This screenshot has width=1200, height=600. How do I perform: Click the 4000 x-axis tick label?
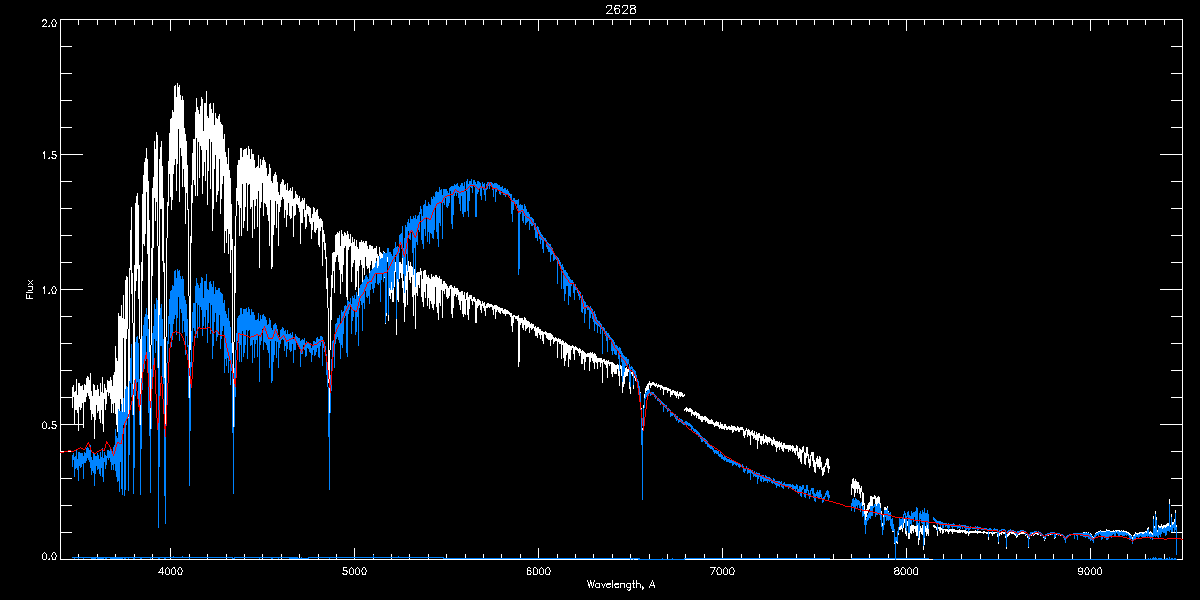[x=170, y=572]
